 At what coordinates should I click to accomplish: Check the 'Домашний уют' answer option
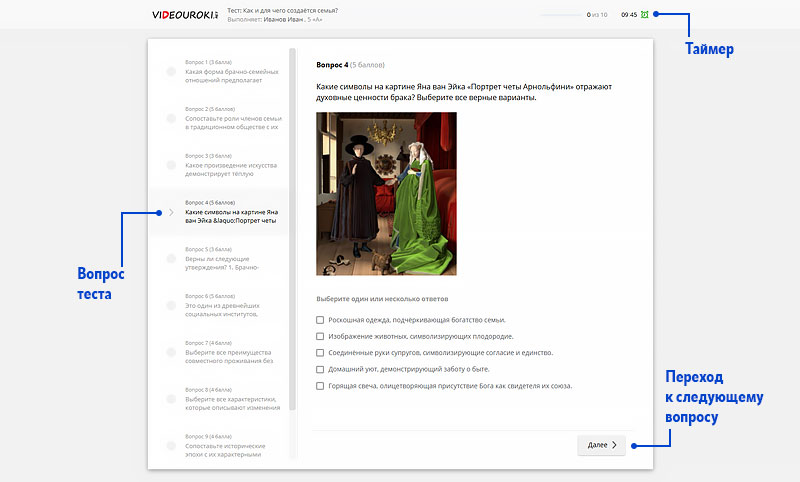click(320, 369)
